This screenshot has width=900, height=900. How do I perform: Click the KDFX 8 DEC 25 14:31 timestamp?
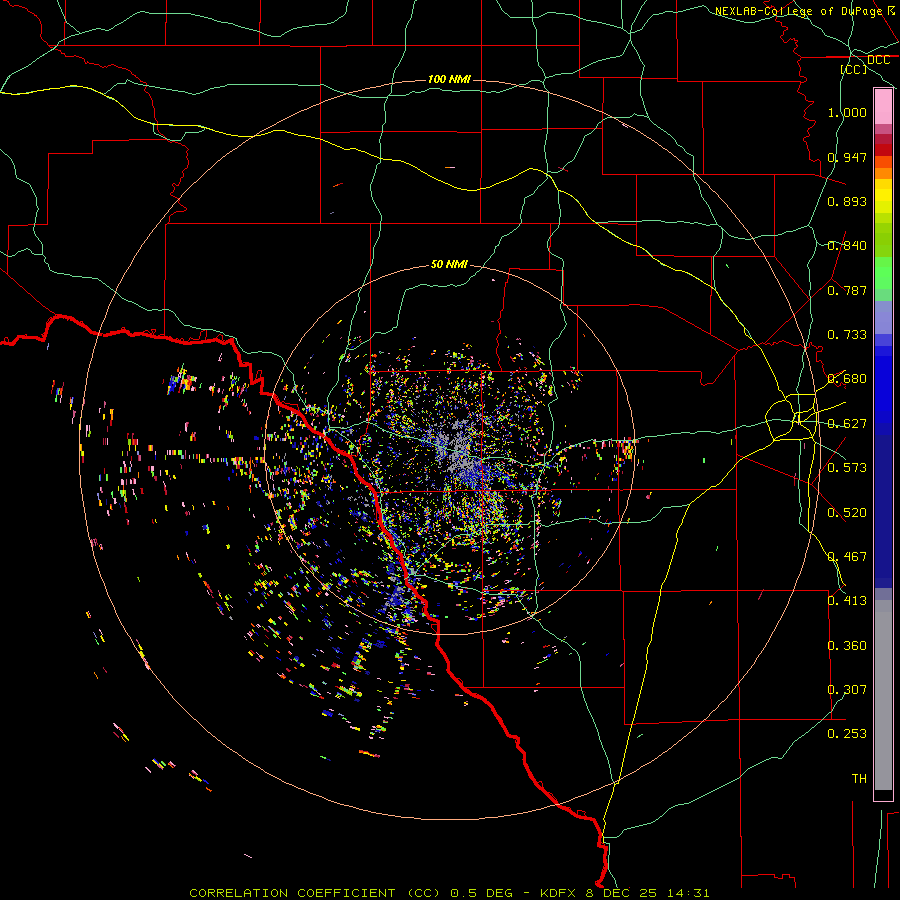coord(624,893)
